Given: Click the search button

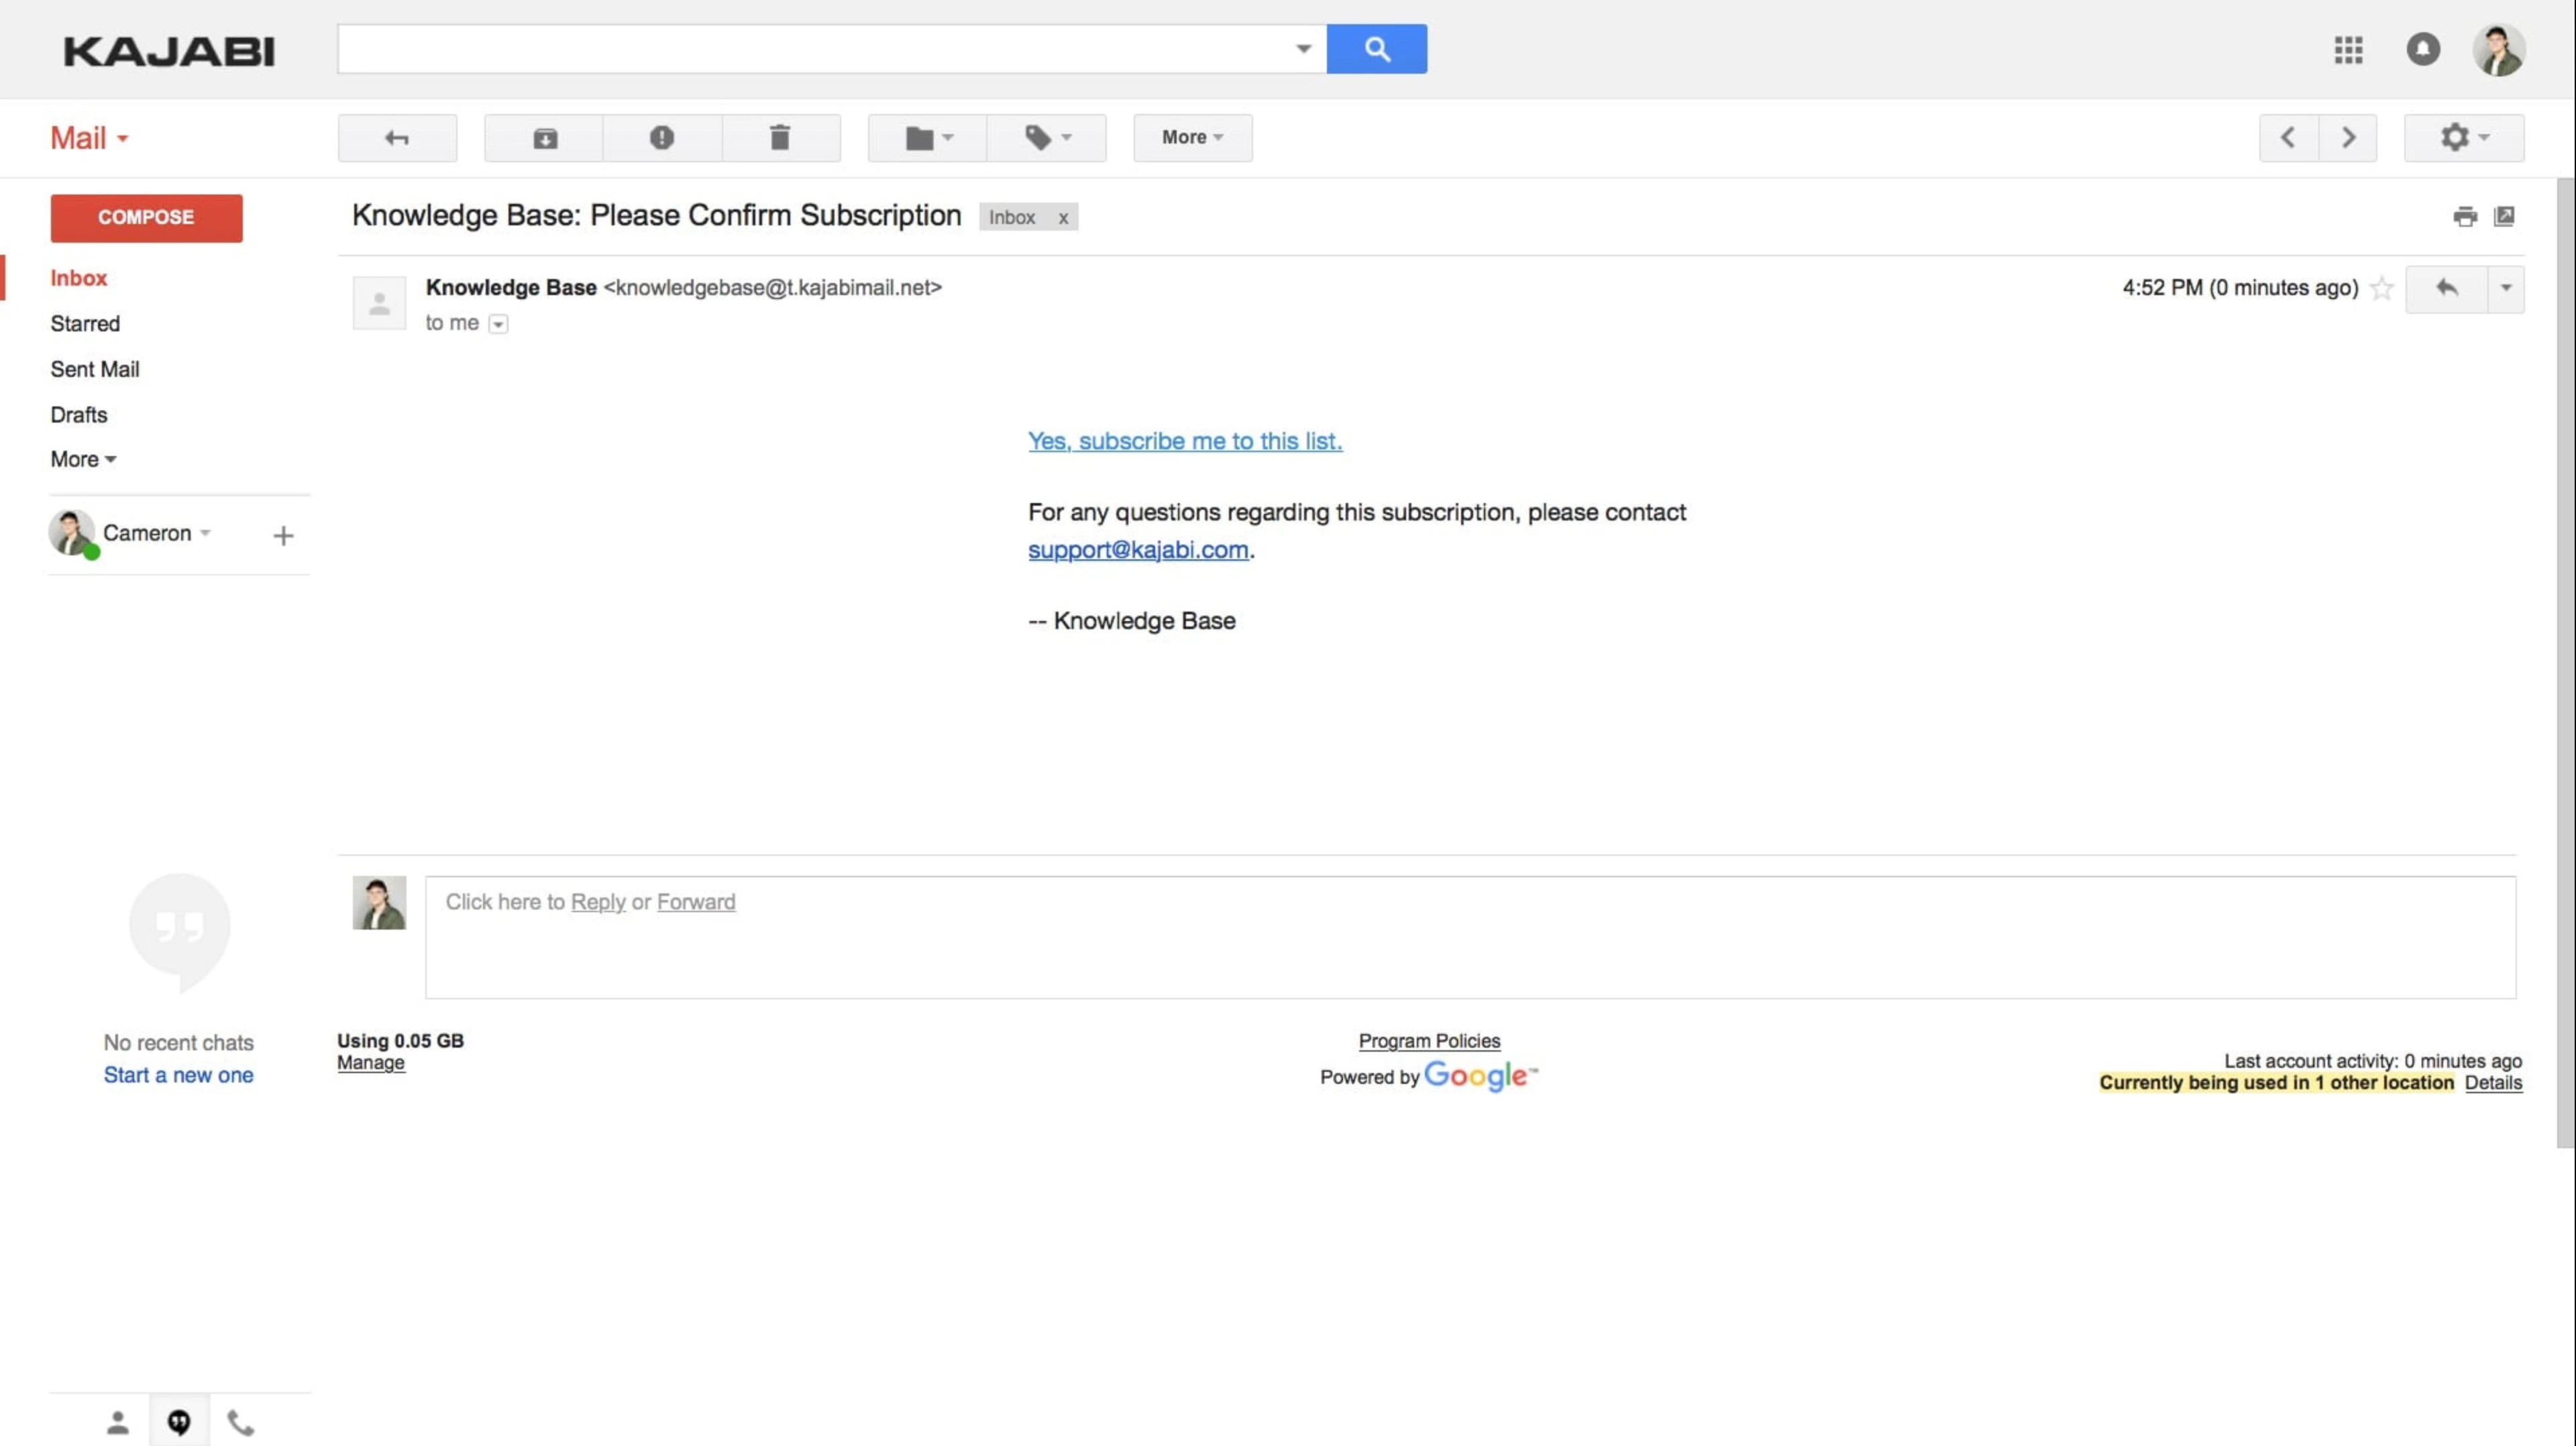Looking at the screenshot, I should [1377, 48].
